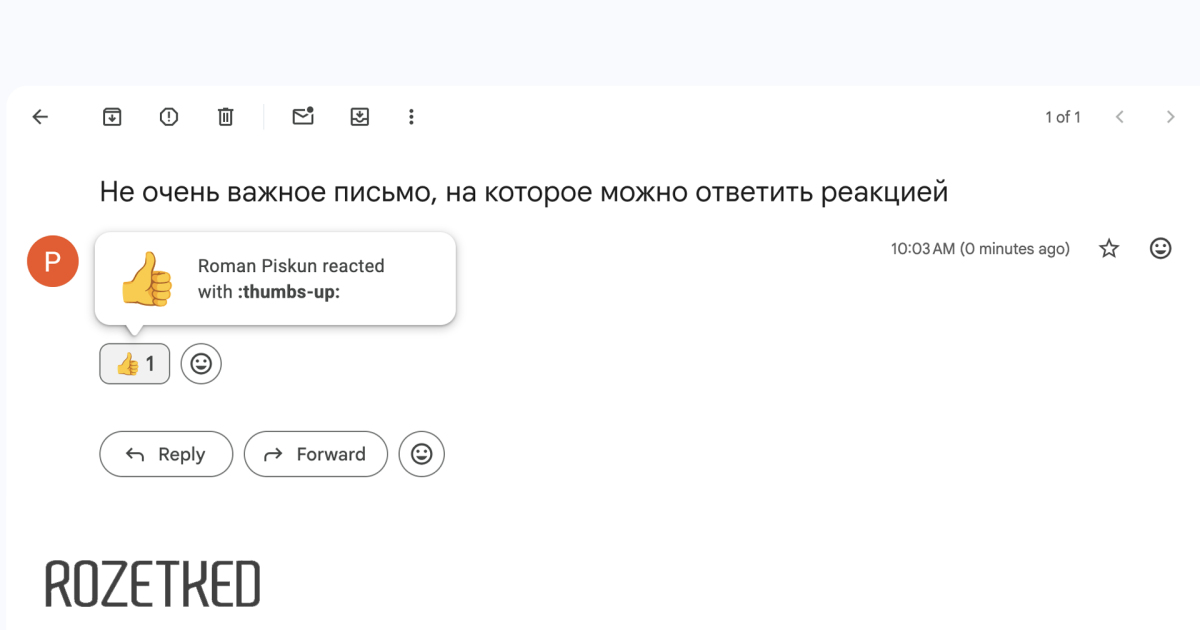
Task: Star this message
Action: tap(1109, 249)
